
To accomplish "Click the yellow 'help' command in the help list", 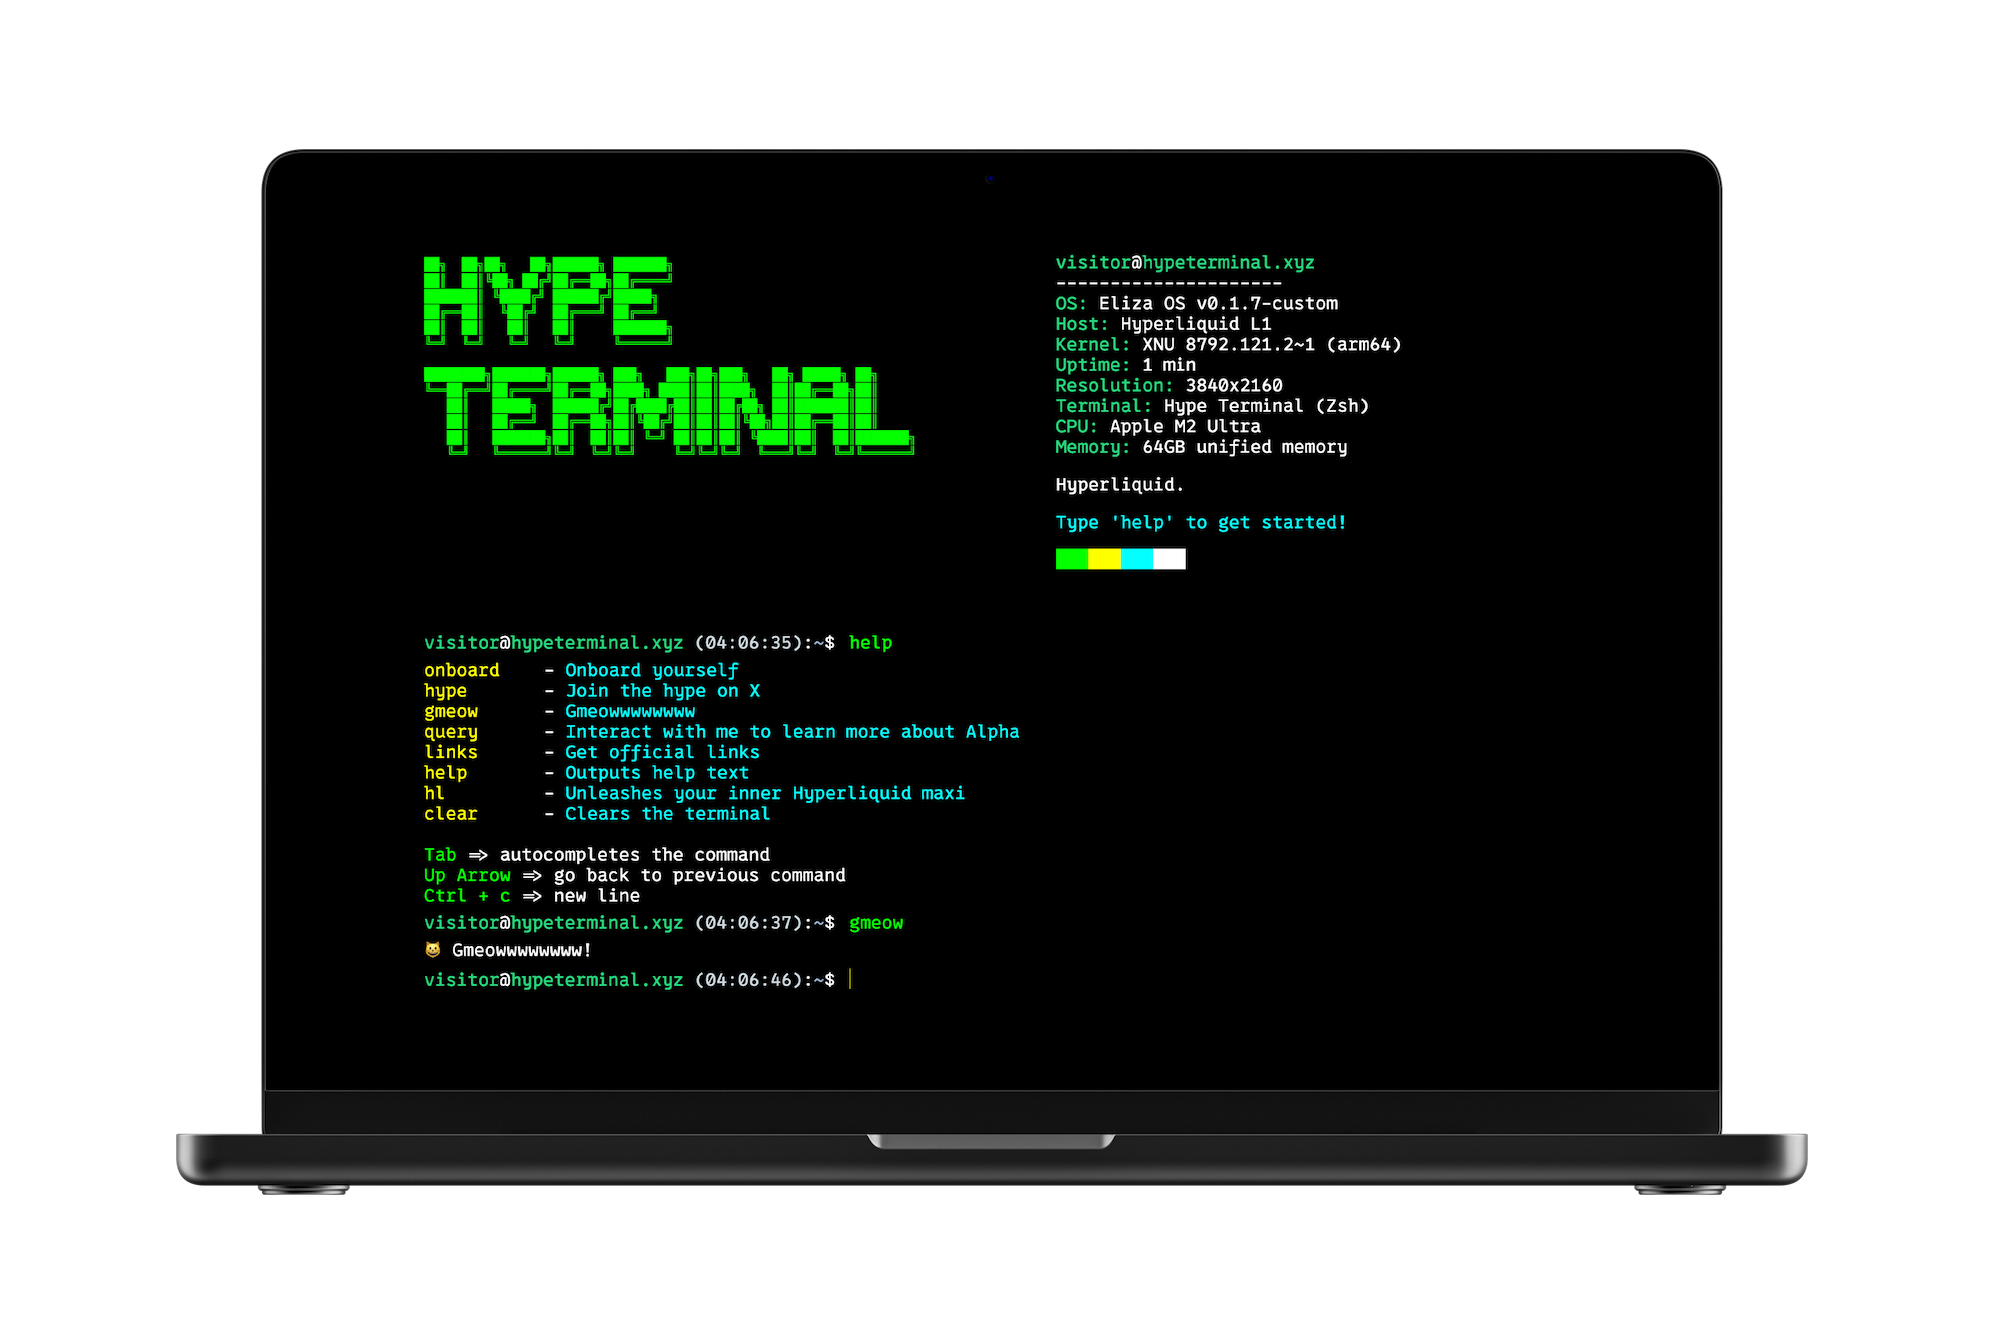I will click(445, 773).
